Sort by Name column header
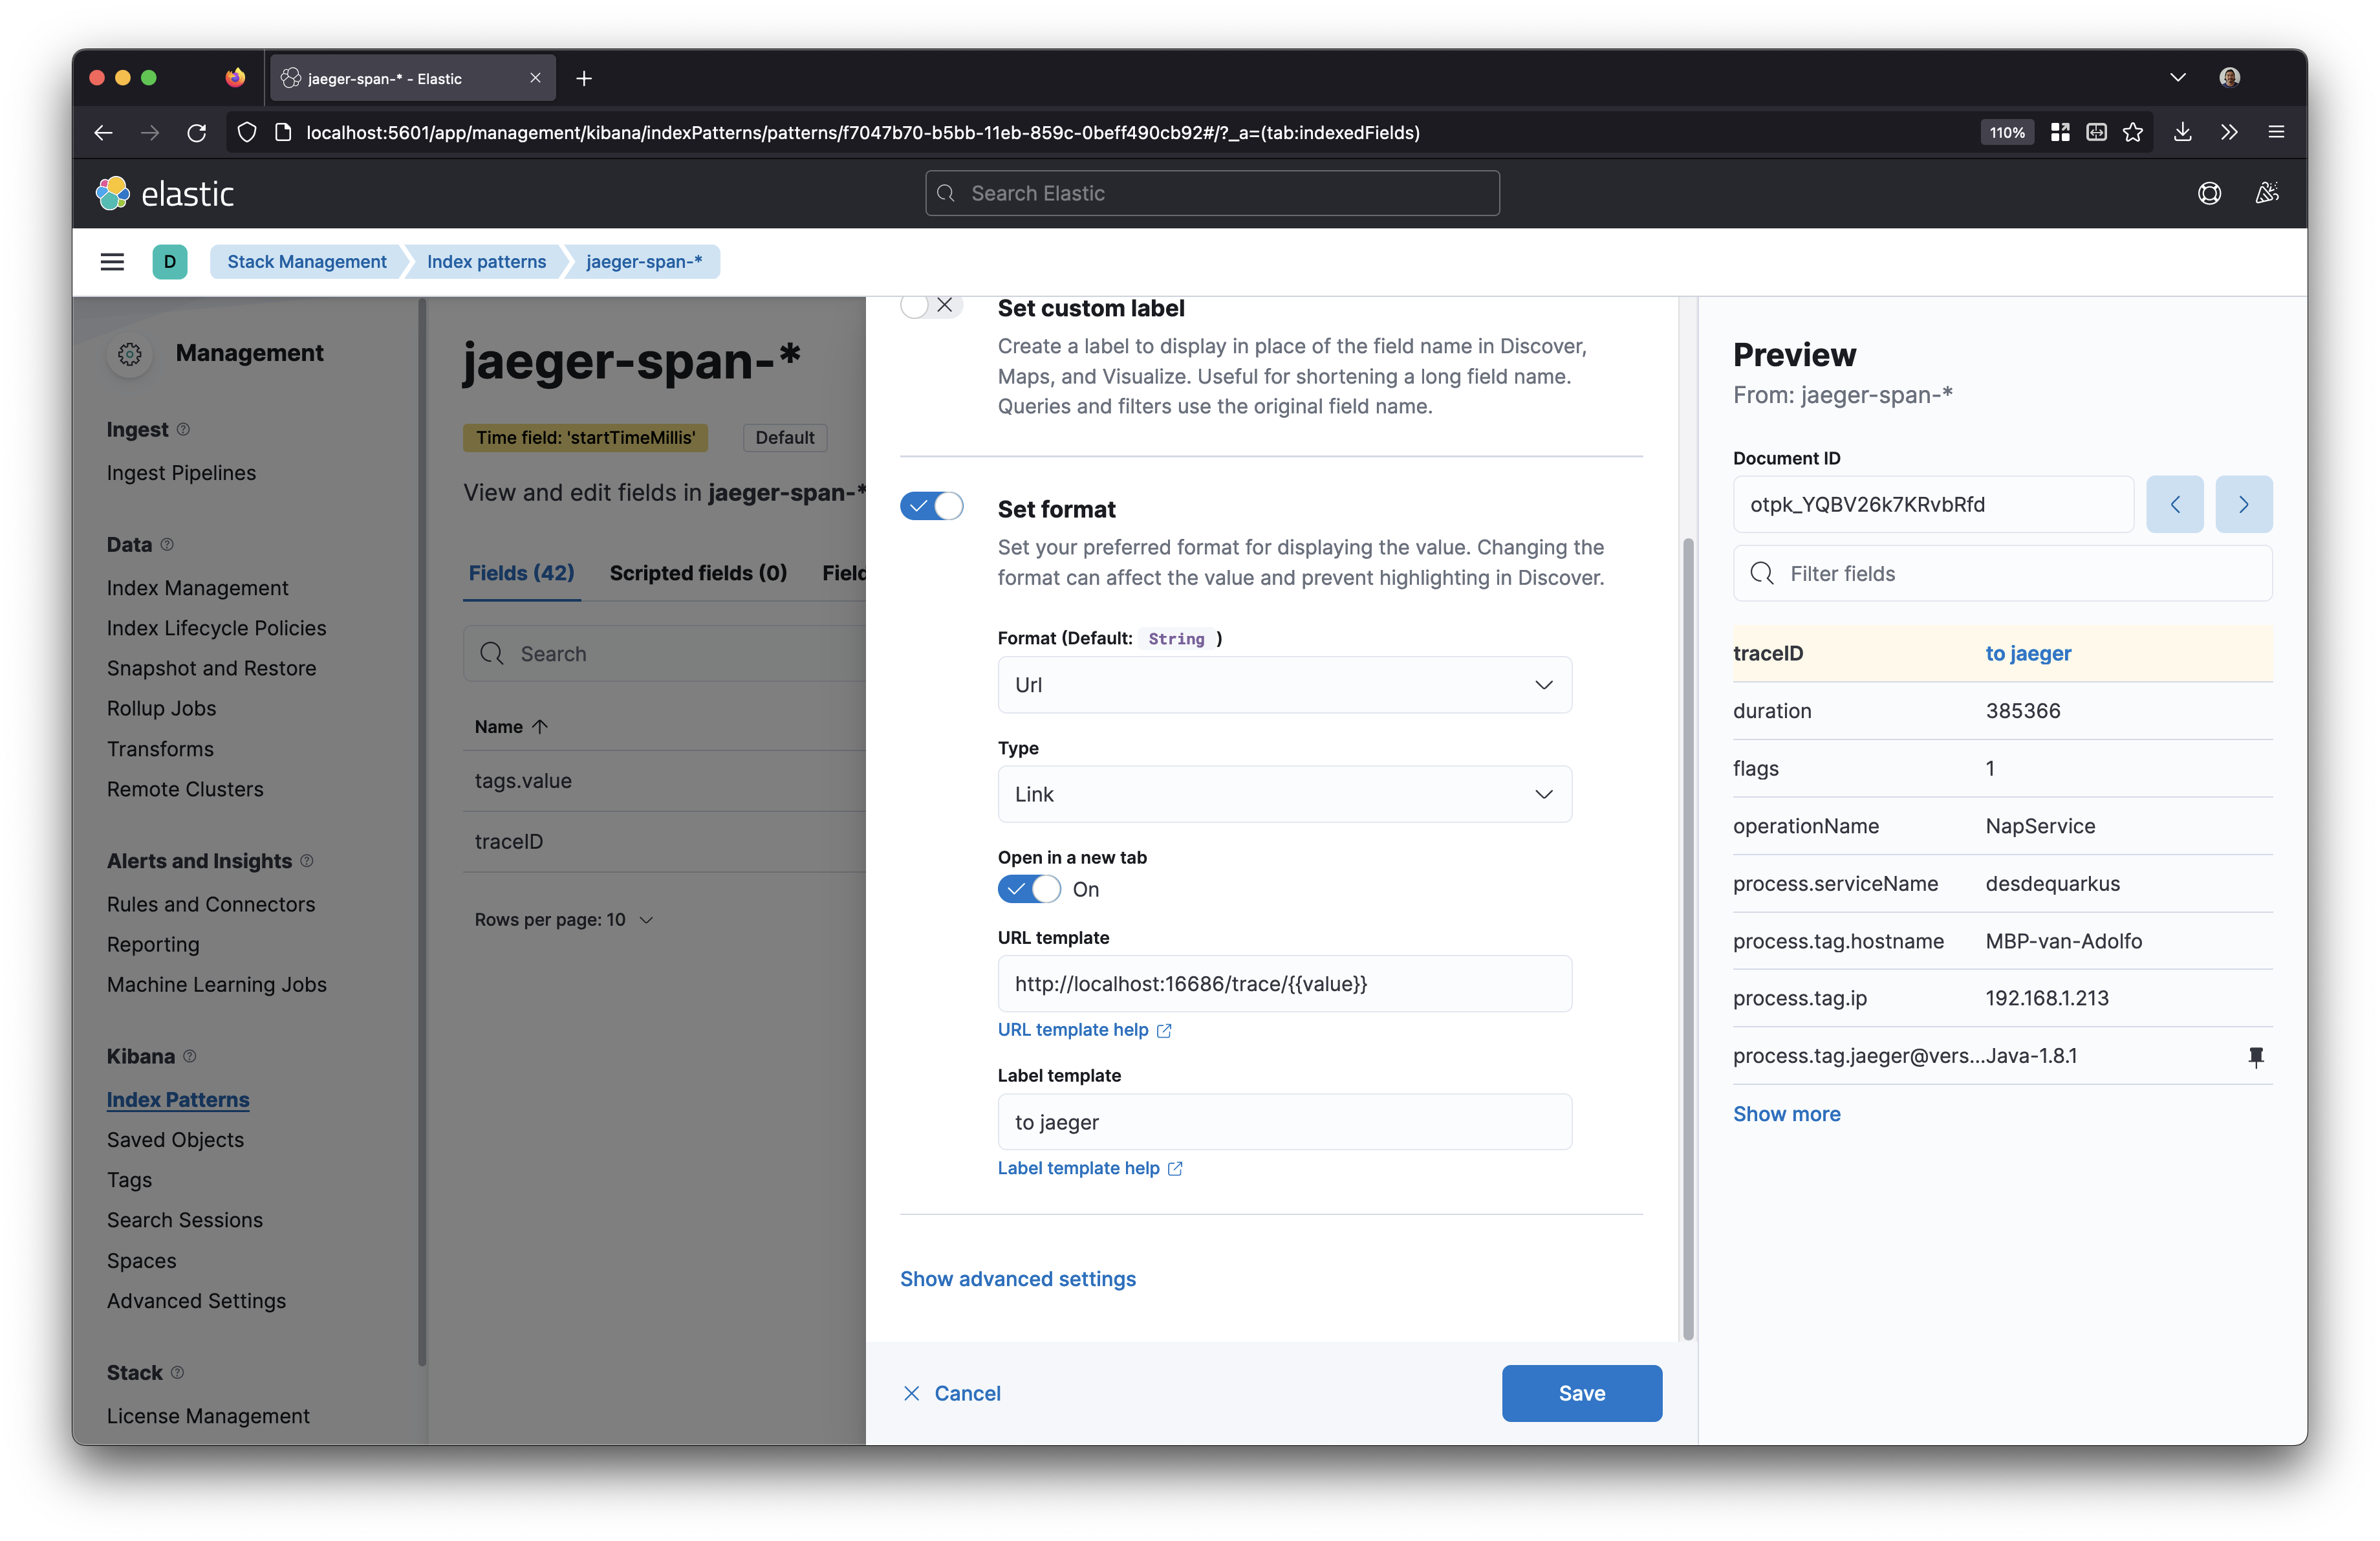 [511, 727]
